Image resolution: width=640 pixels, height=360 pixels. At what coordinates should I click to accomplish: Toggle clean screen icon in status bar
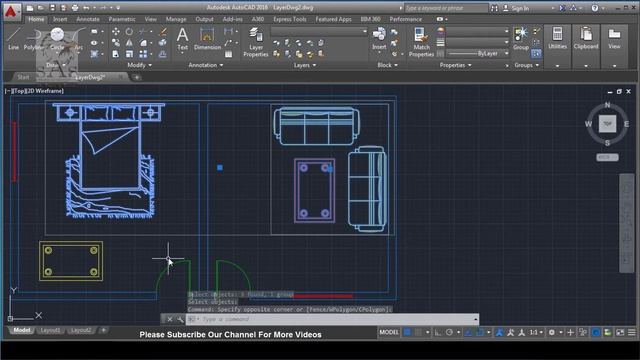point(620,333)
